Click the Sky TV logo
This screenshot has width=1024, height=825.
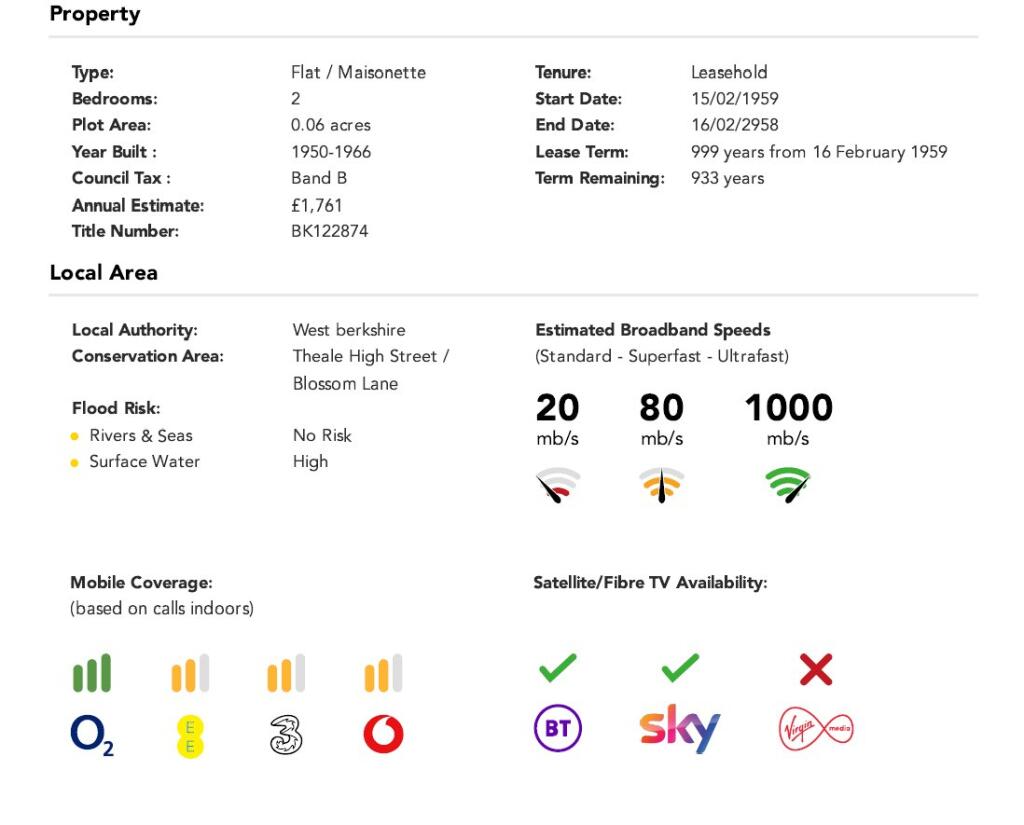tap(680, 729)
